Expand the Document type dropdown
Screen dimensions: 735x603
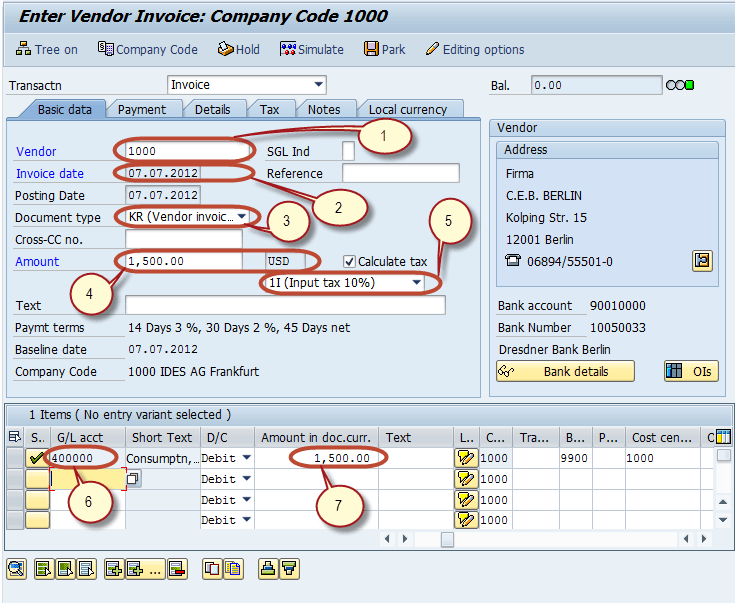tap(242, 217)
